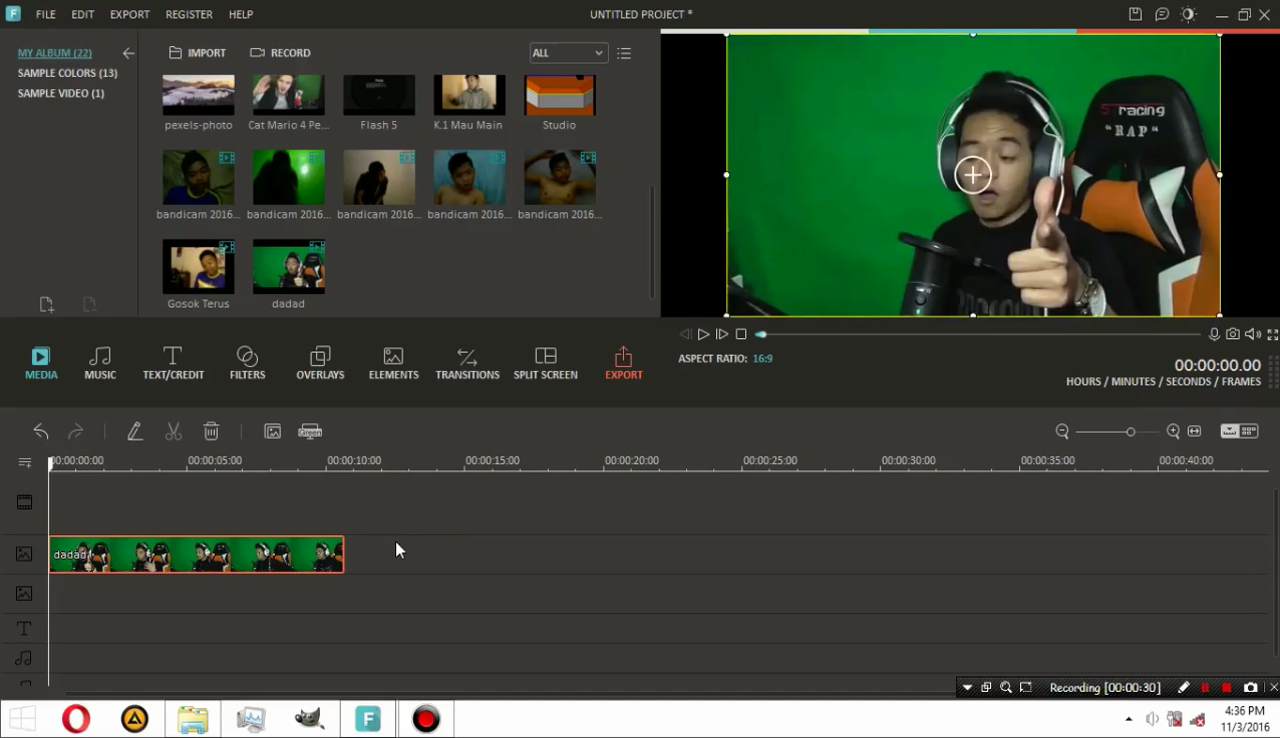Click the scissors split icon

(x=173, y=432)
